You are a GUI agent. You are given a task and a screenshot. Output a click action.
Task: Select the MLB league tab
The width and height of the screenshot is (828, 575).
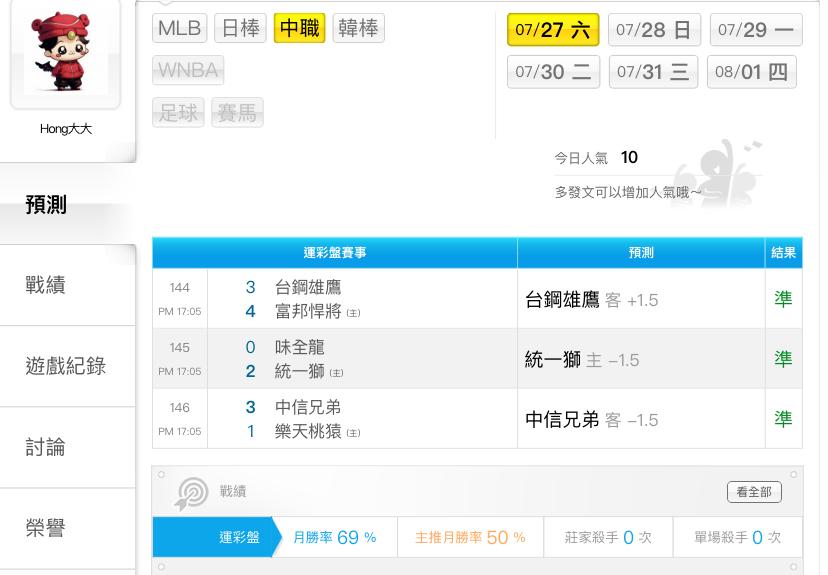point(180,29)
